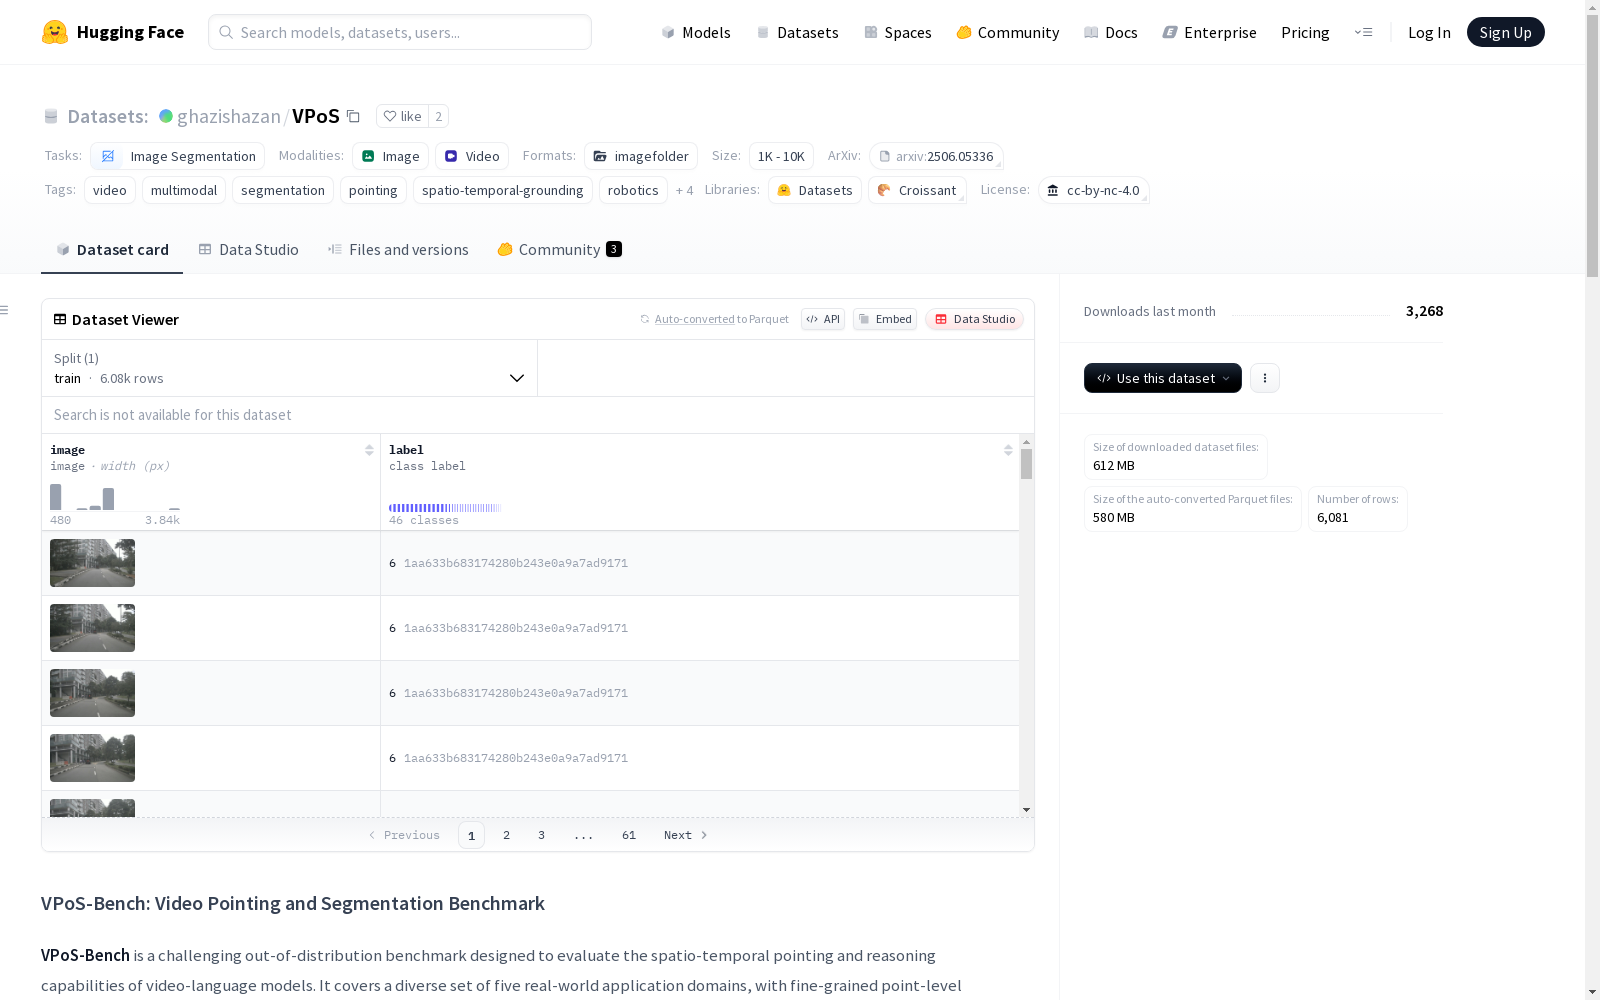Switch to the Data Studio tab
This screenshot has height=1000, width=1600.
(248, 250)
